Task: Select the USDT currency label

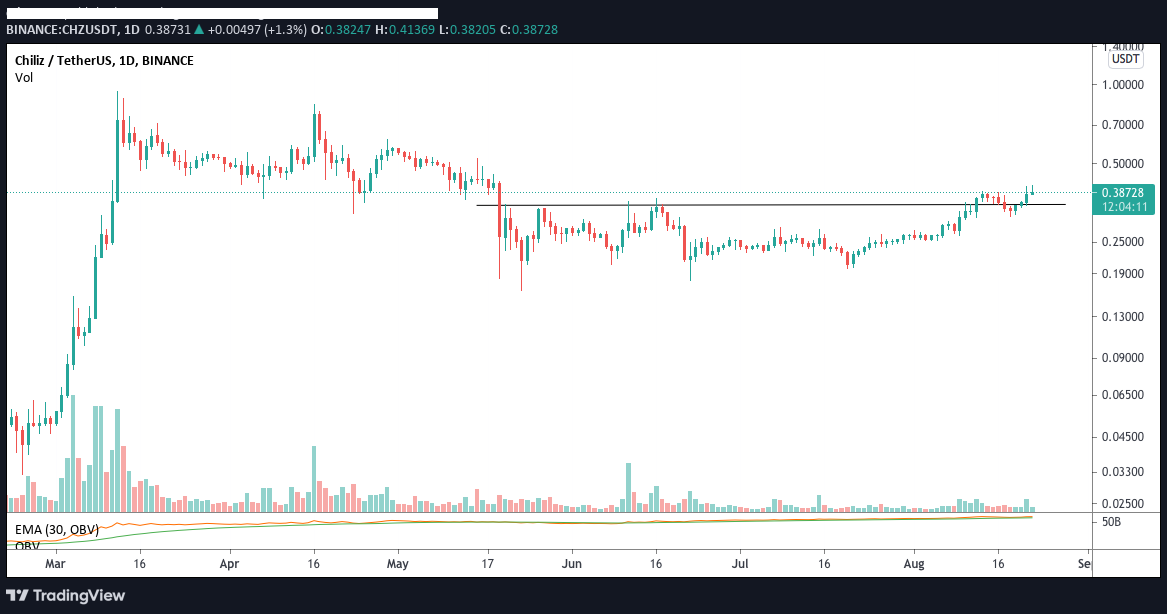Action: pyautogui.click(x=1125, y=59)
